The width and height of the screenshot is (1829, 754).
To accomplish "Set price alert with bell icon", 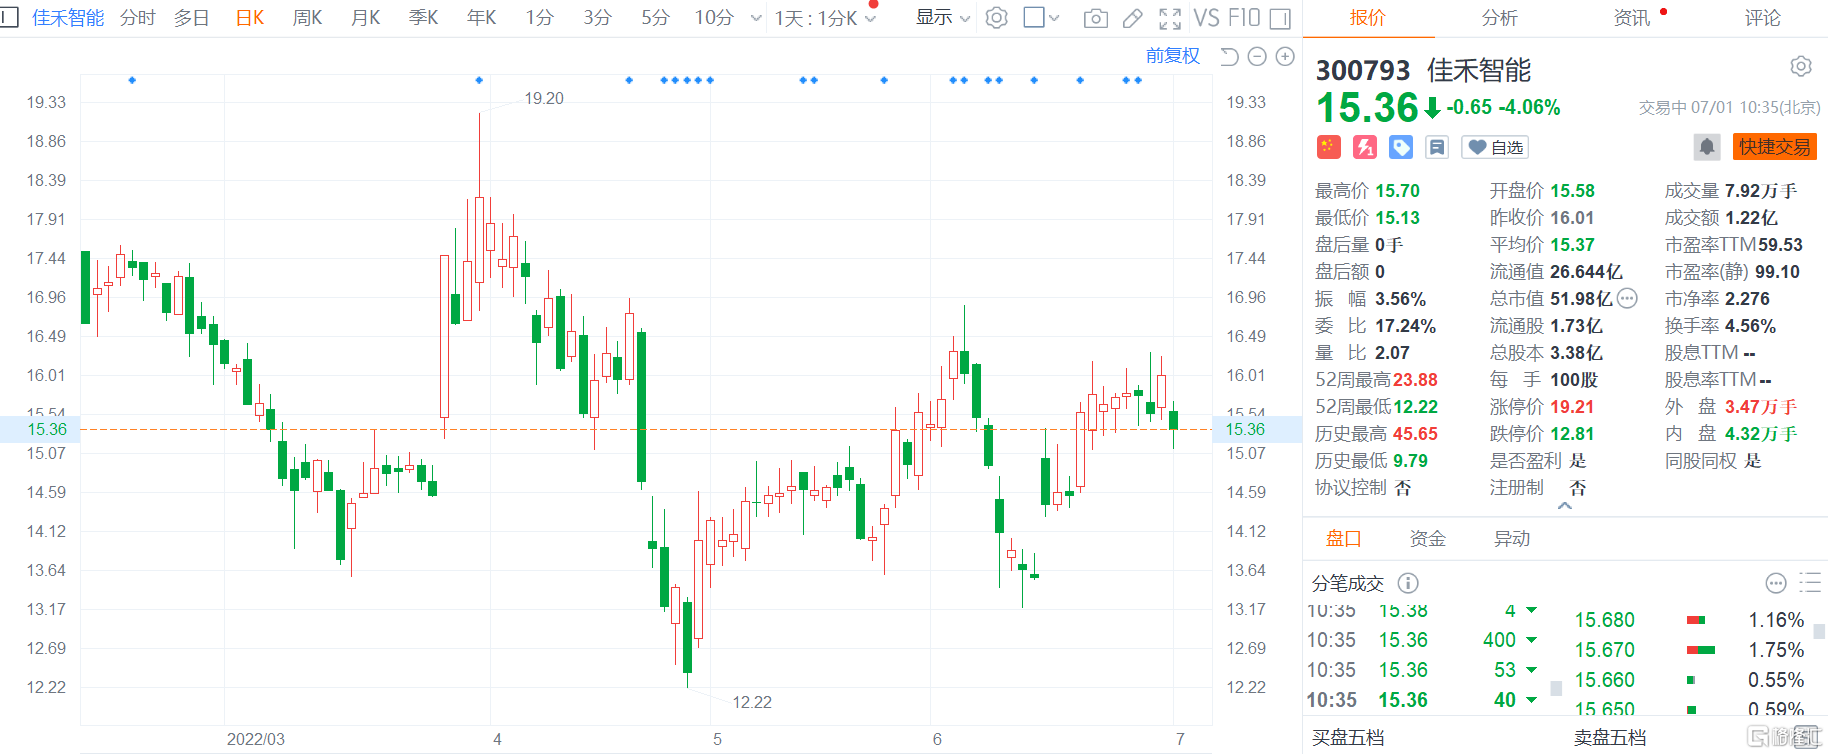I will pos(1706,147).
